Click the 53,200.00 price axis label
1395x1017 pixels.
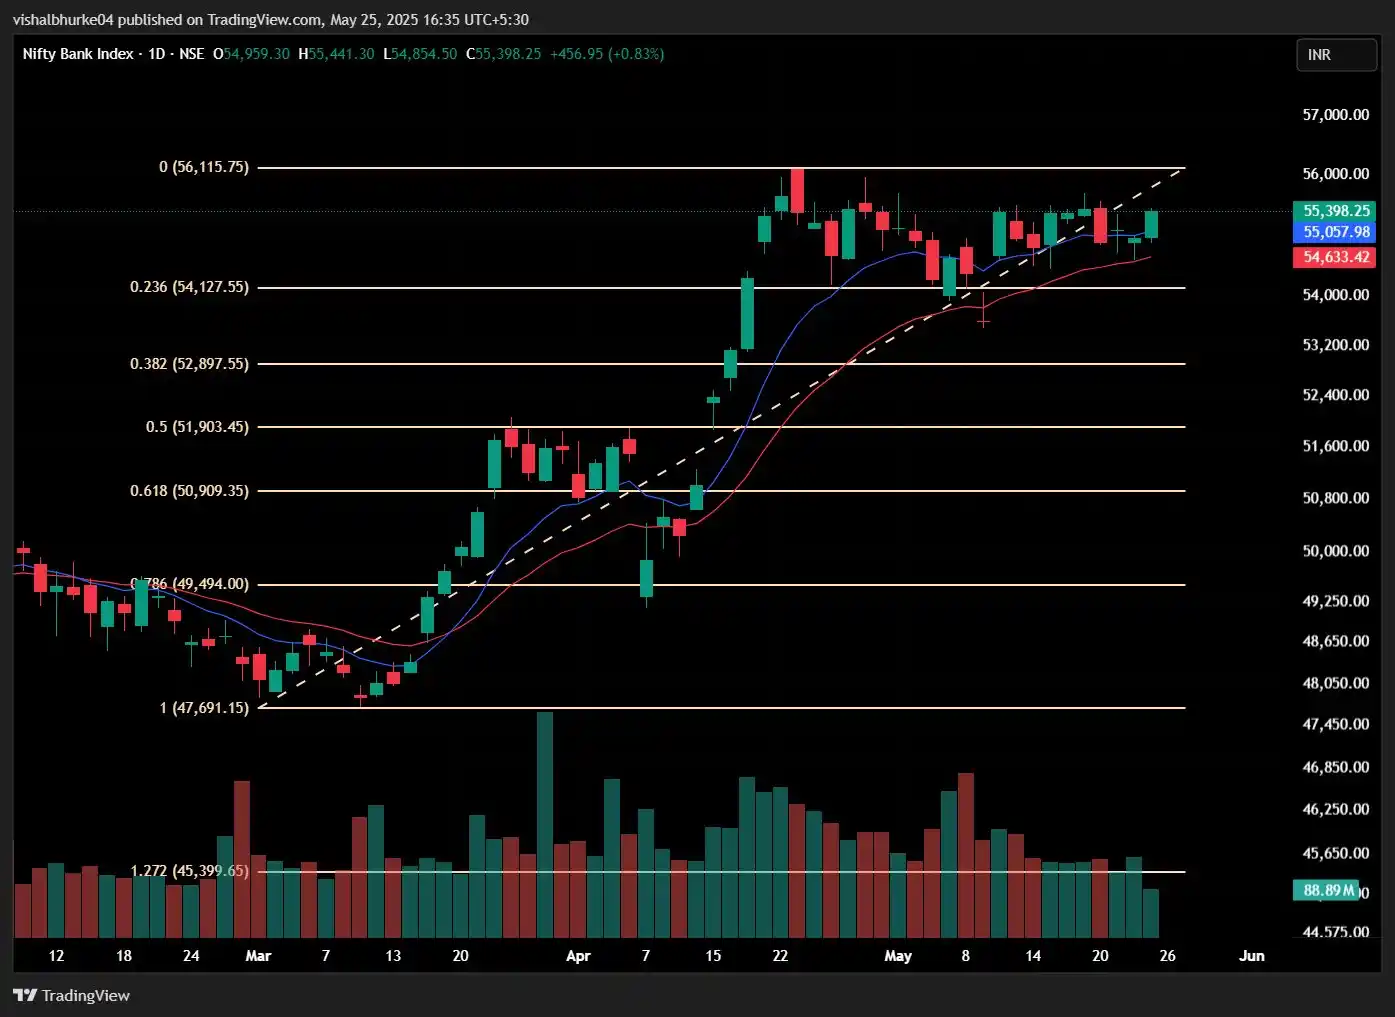tap(1335, 345)
